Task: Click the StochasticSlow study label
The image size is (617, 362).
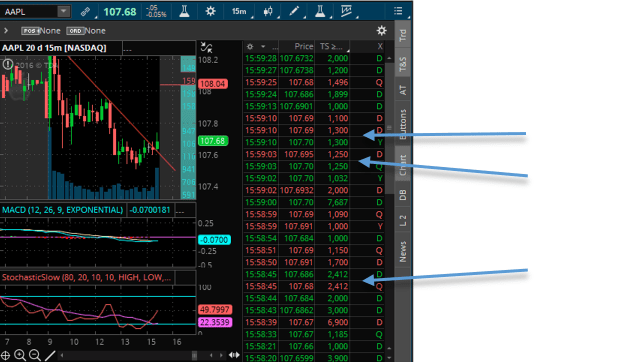Action: [86, 277]
